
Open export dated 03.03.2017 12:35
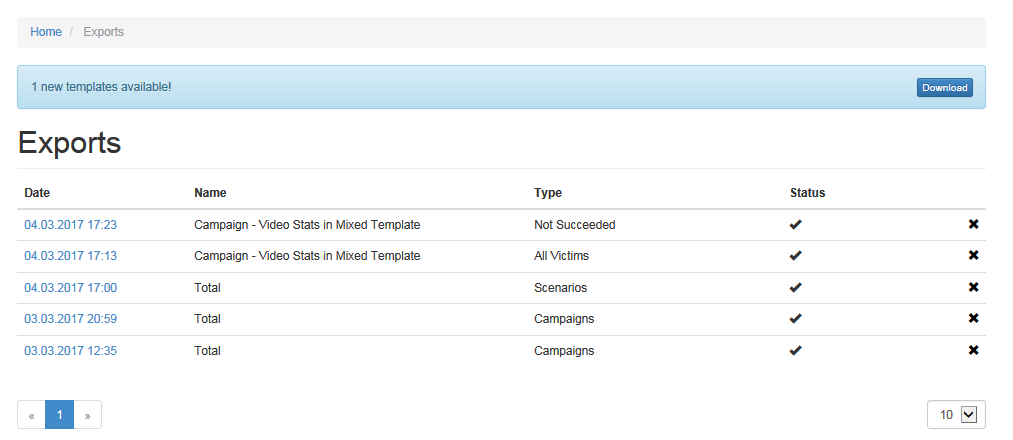[70, 351]
